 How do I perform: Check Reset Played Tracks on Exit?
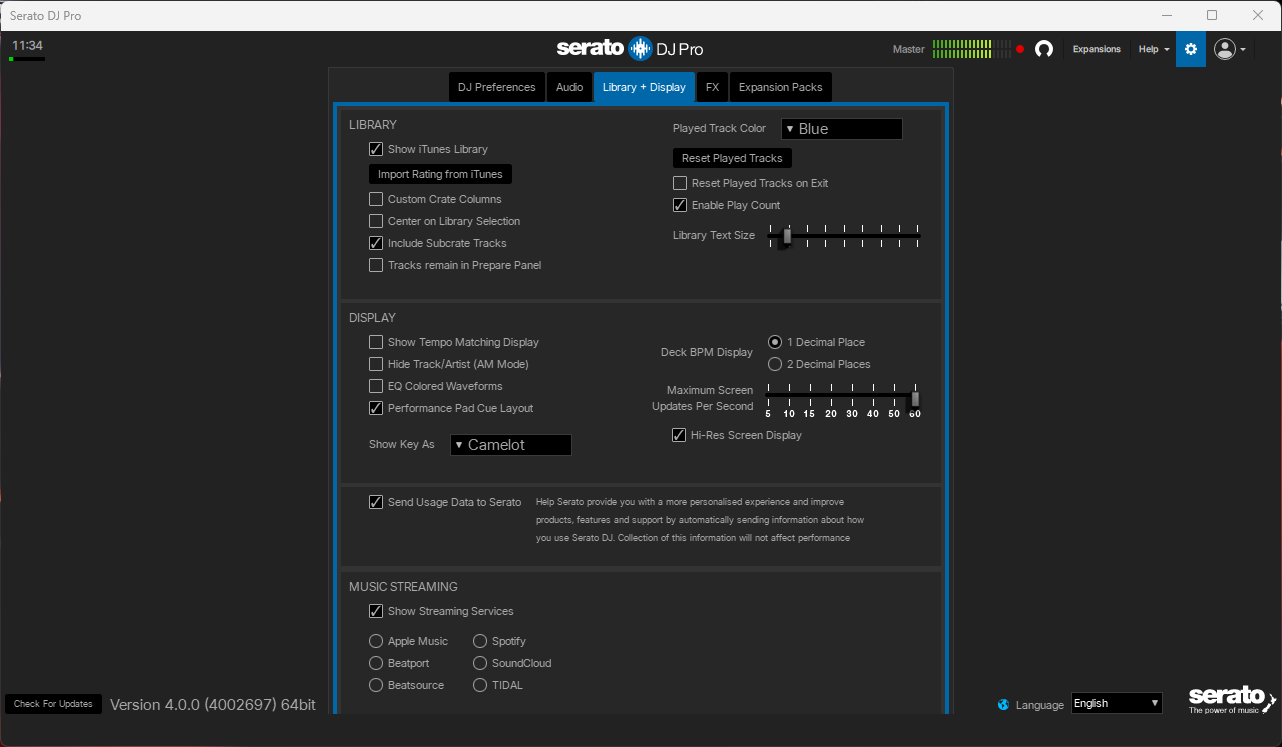[x=680, y=183]
